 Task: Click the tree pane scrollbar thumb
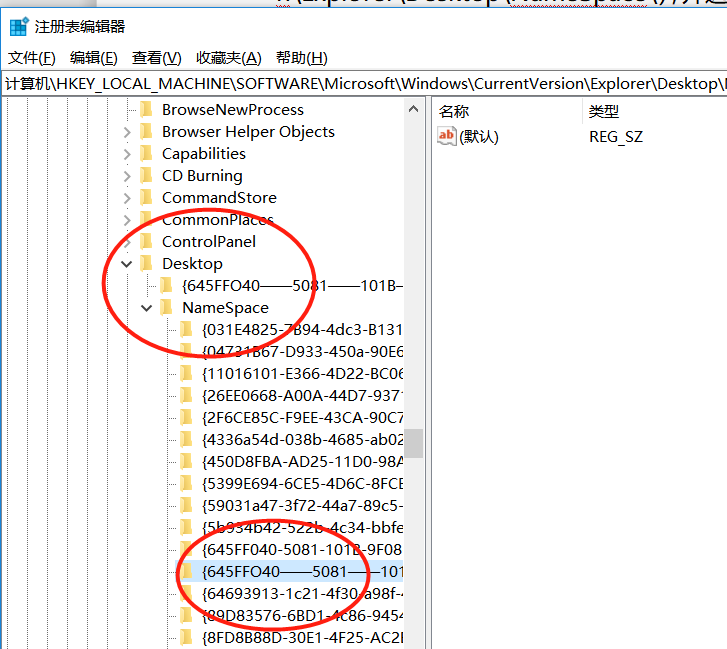(x=414, y=443)
